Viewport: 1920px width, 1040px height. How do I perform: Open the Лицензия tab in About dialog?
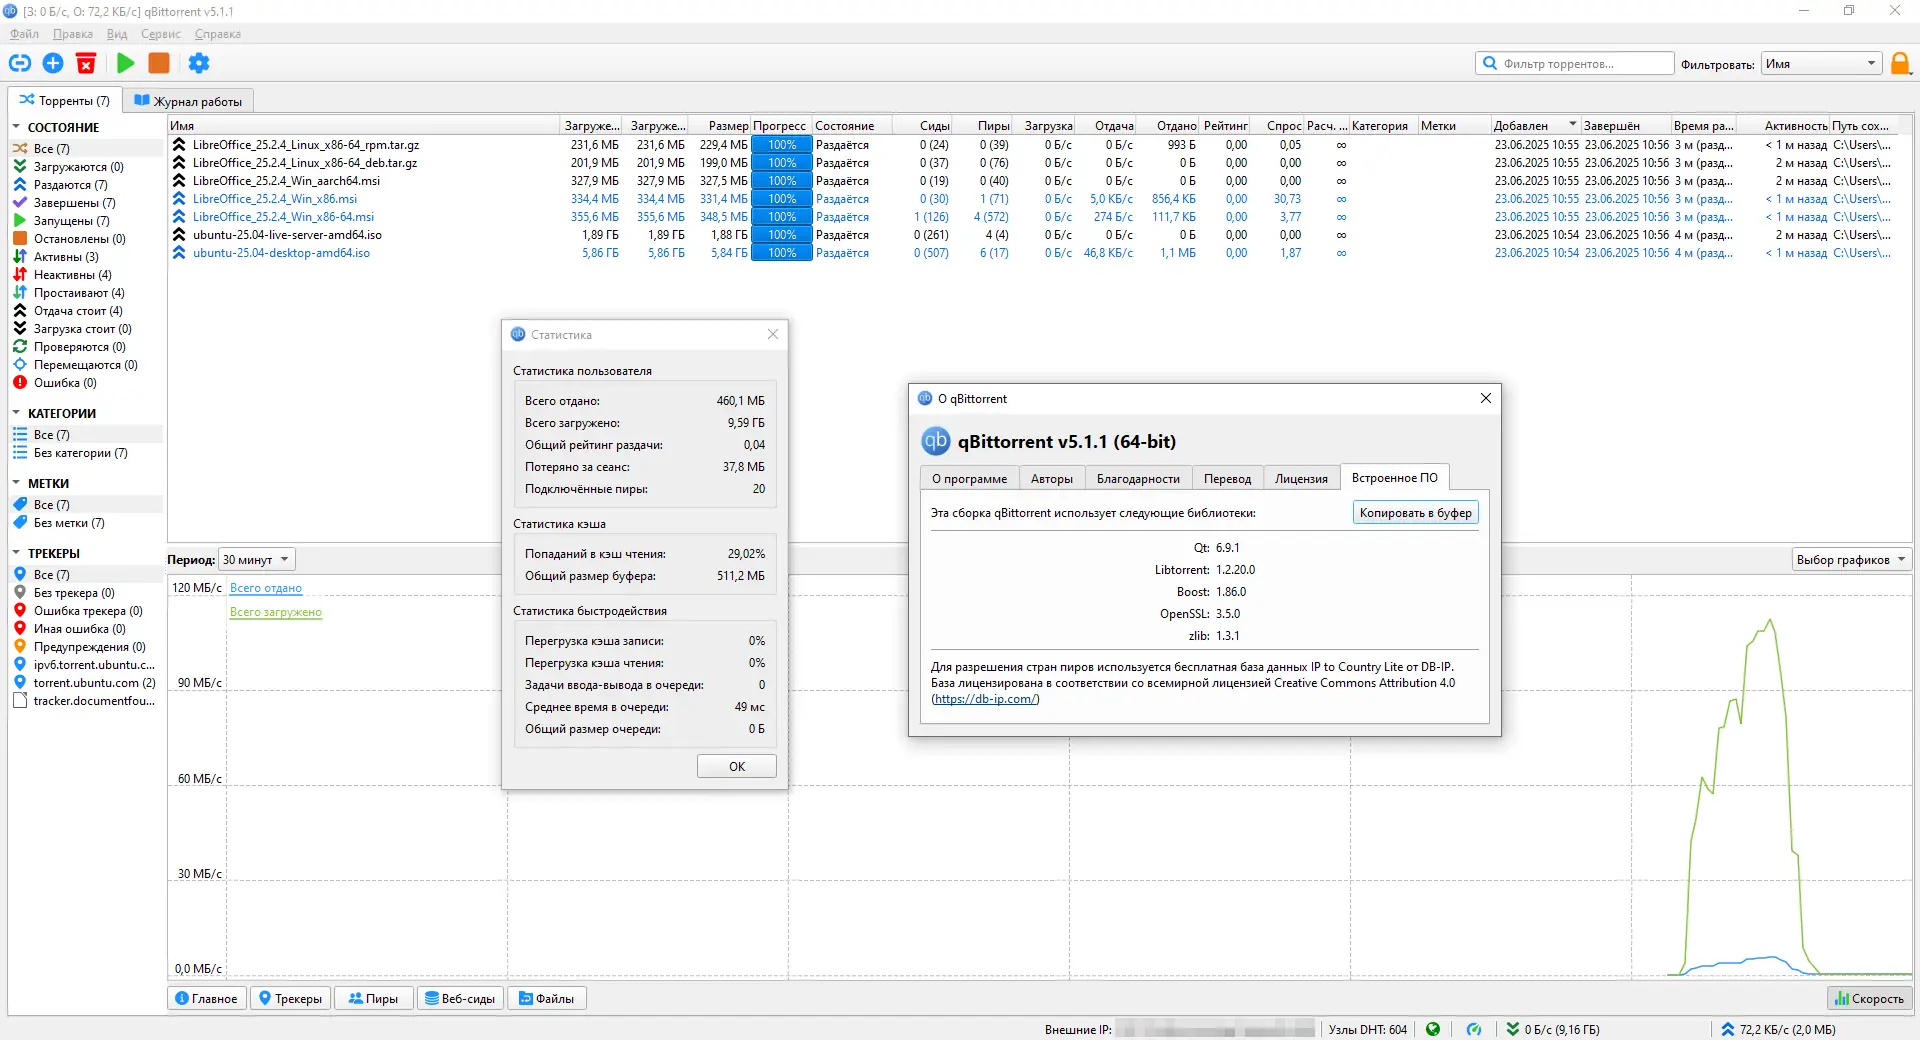point(1301,479)
